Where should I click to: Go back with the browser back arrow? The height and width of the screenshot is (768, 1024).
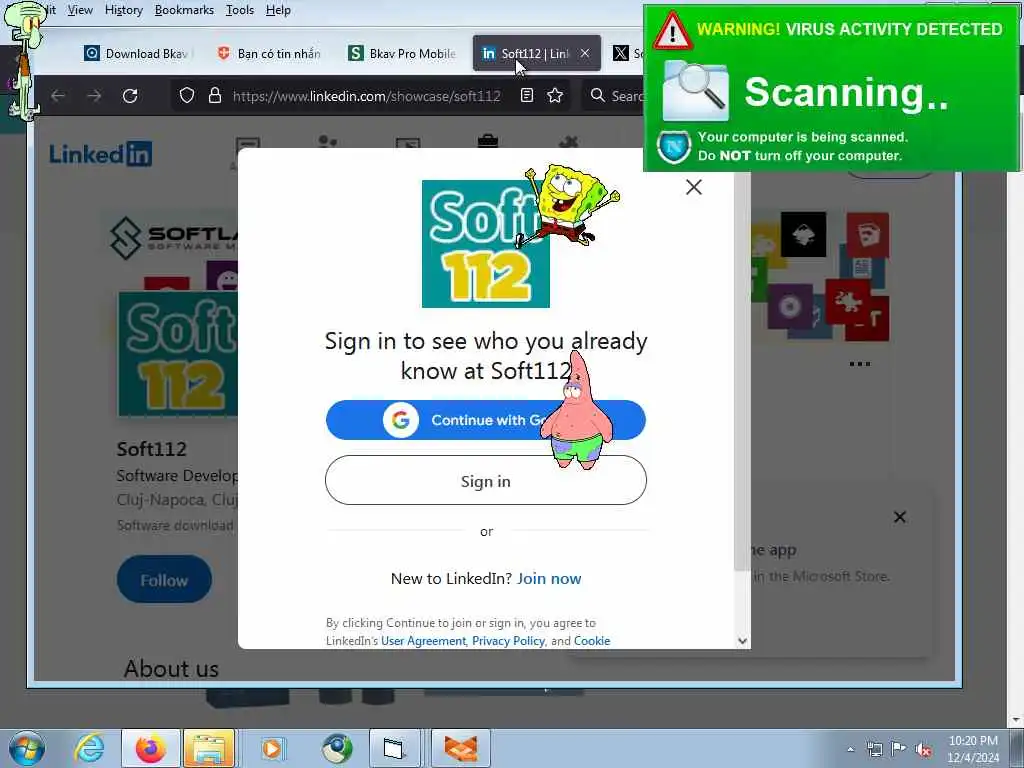tap(57, 95)
